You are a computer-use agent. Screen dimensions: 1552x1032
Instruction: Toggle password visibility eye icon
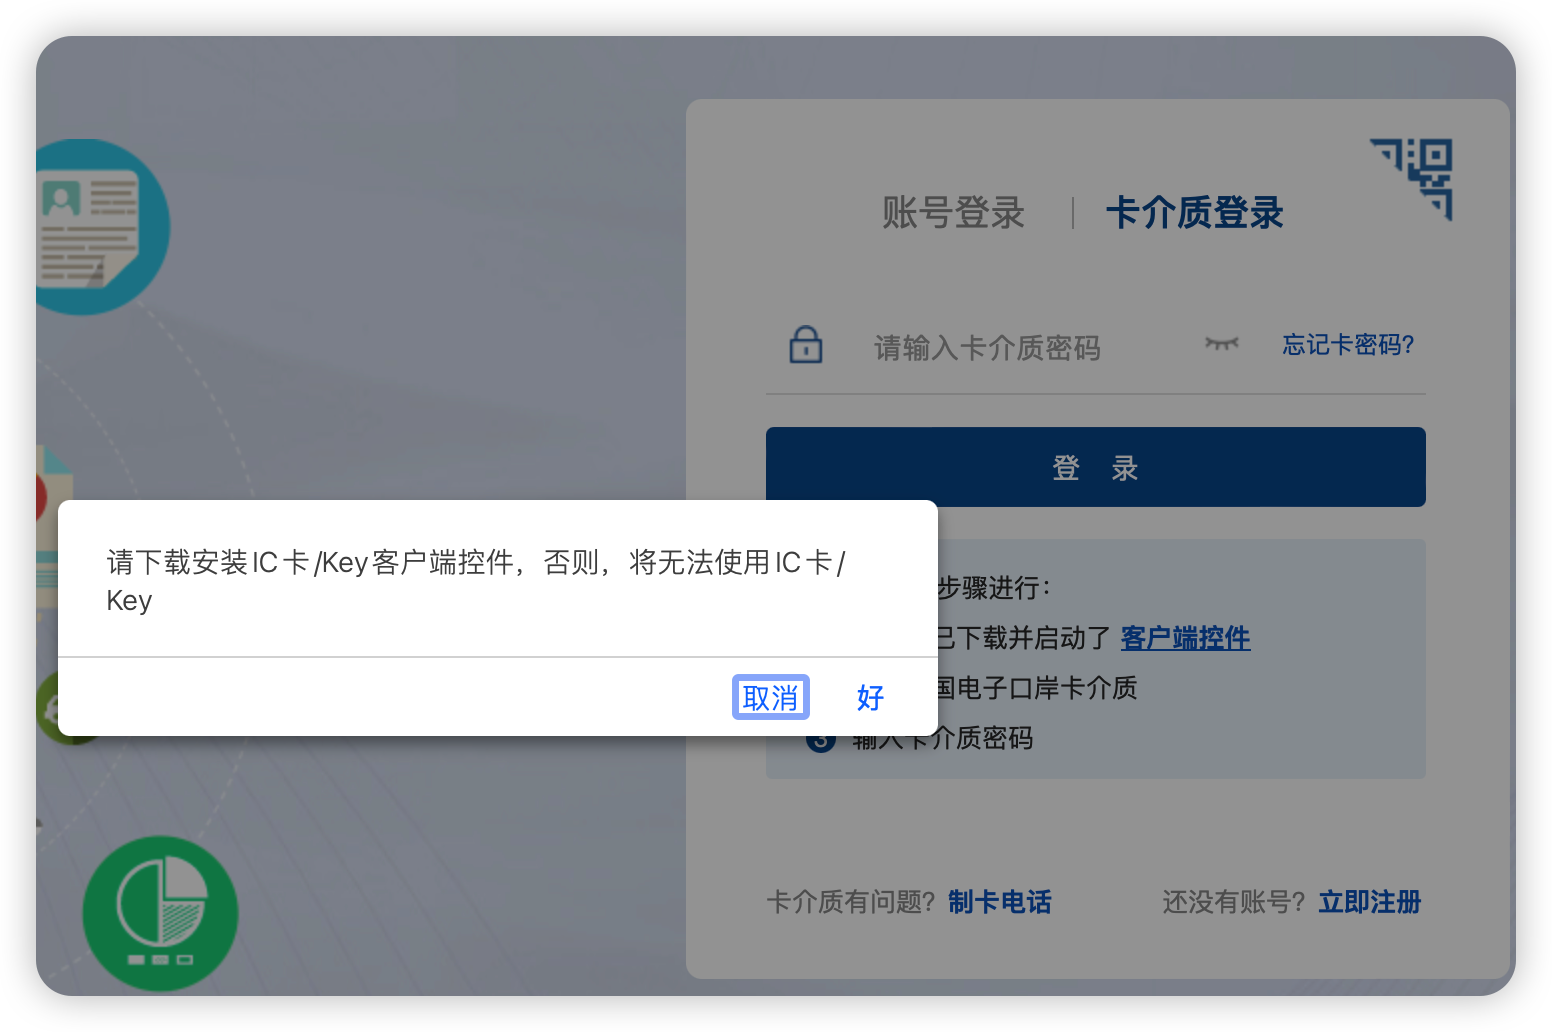point(1222,344)
